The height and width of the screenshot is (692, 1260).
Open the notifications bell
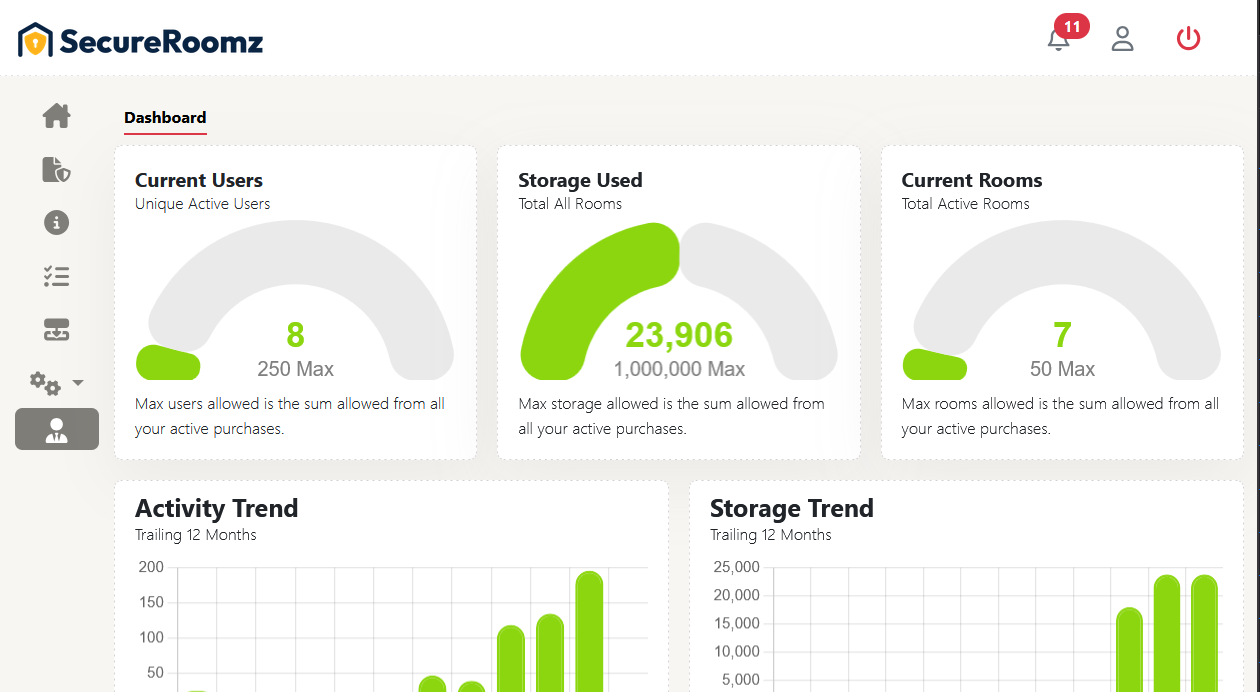tap(1058, 40)
